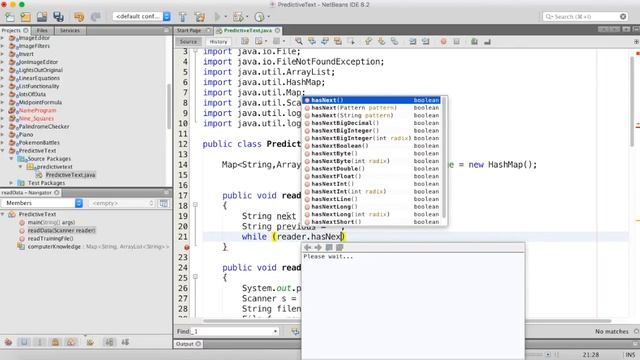
Task: Click into the Search field at top right
Action: 585,17
